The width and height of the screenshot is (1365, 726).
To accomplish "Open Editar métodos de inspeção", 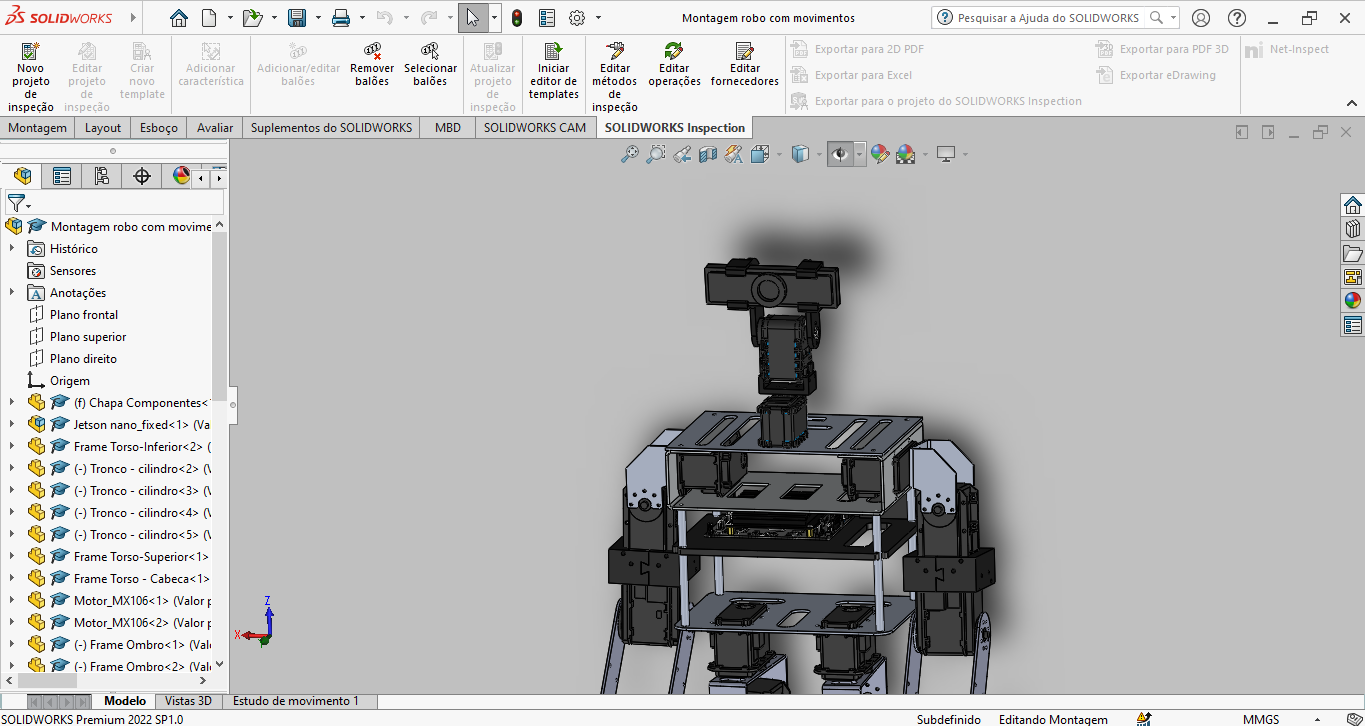I will click(615, 77).
